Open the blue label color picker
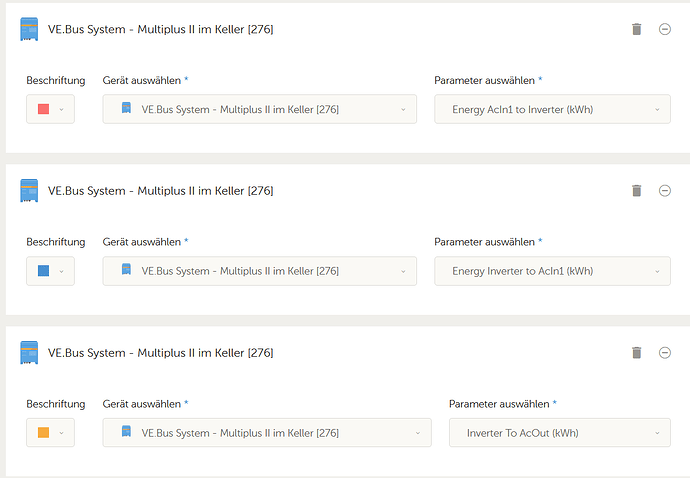Screen dimensions: 690x478 (50, 271)
